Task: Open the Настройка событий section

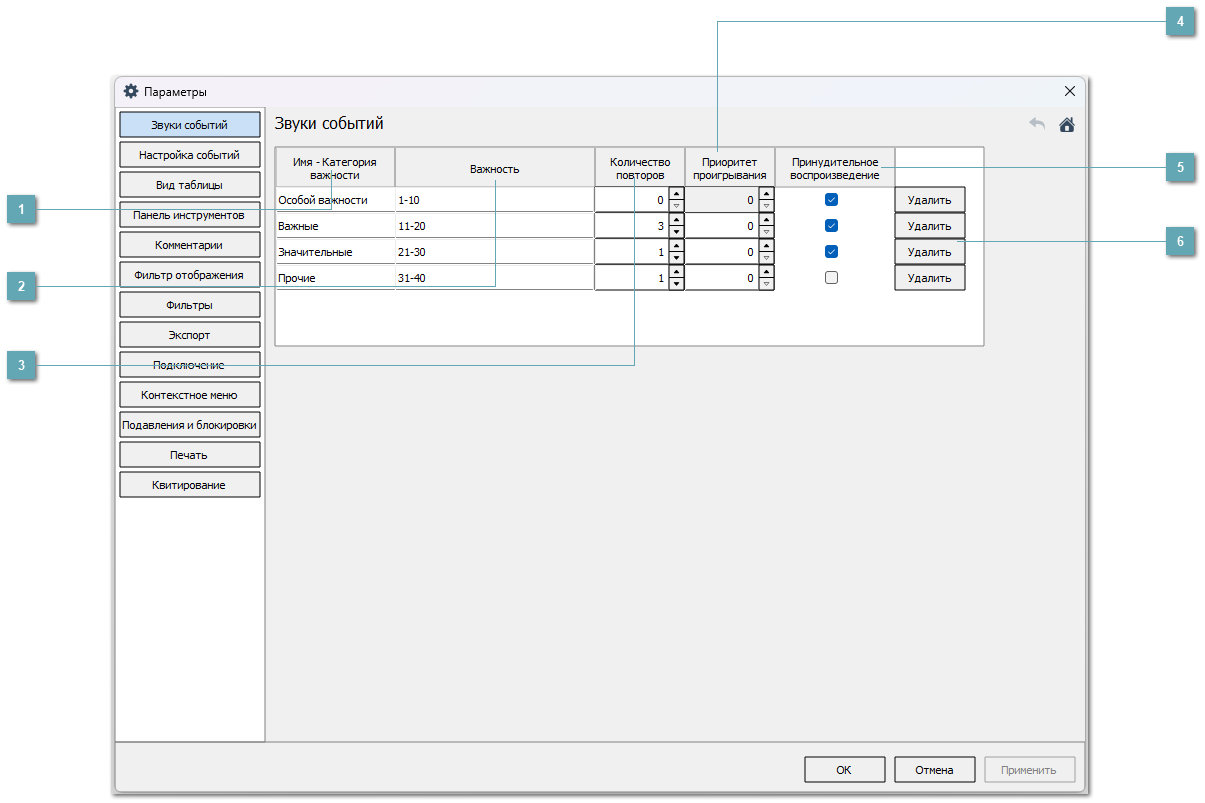Action: click(189, 155)
